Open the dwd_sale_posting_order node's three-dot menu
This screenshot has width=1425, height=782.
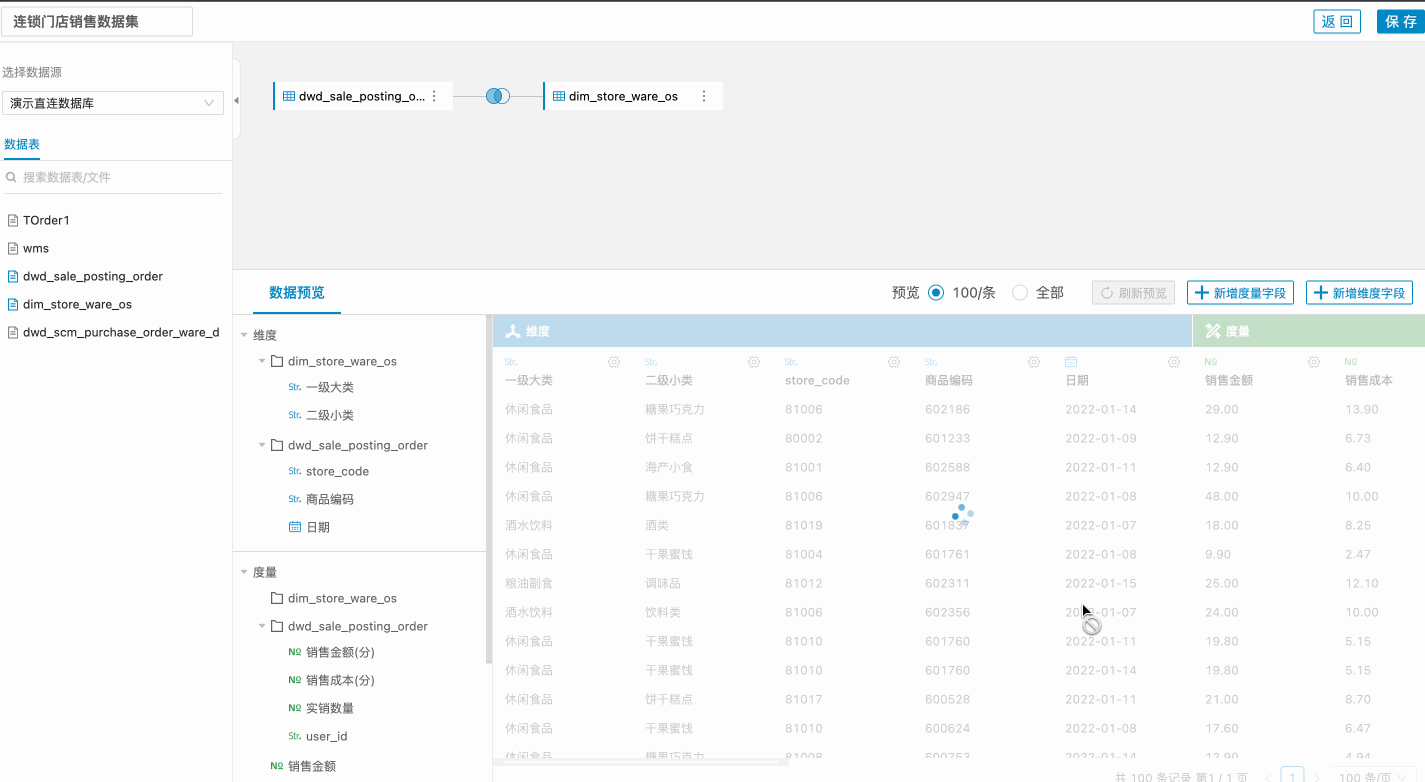[x=434, y=96]
